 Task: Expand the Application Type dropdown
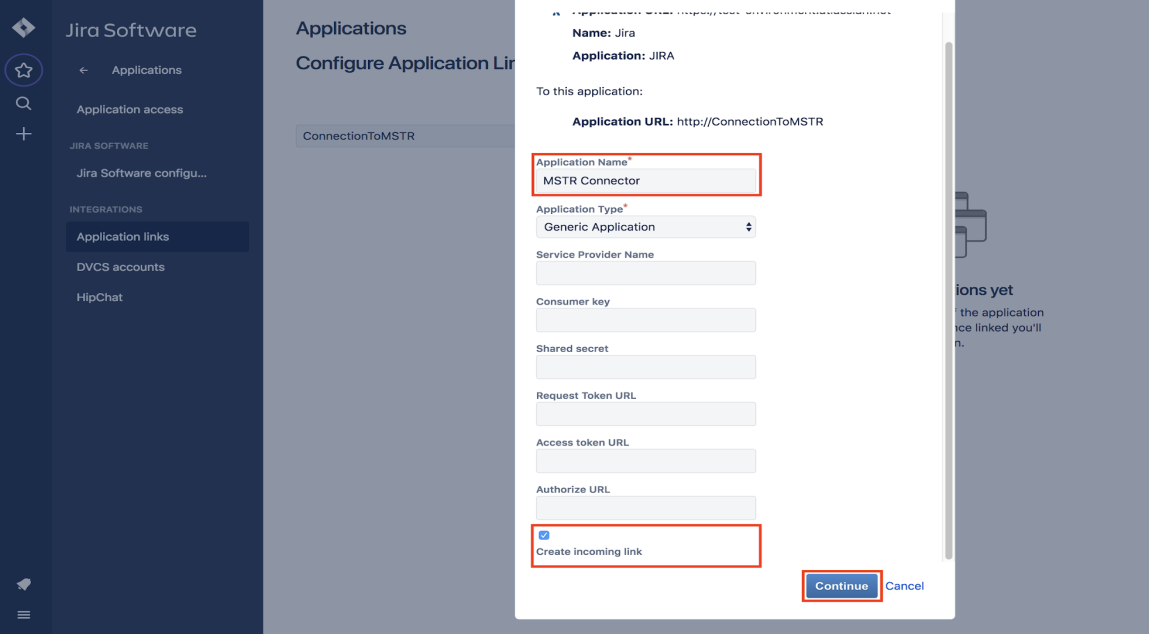click(646, 227)
